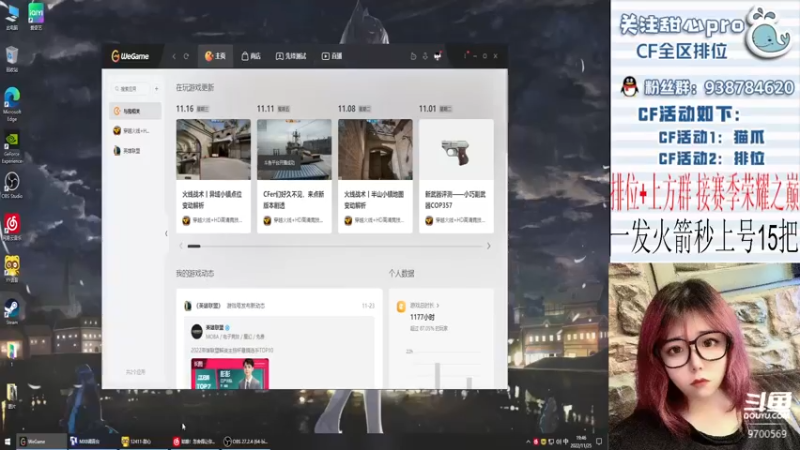Open the 共21应用 count in sidebar
800x450 pixels.
tap(135, 372)
